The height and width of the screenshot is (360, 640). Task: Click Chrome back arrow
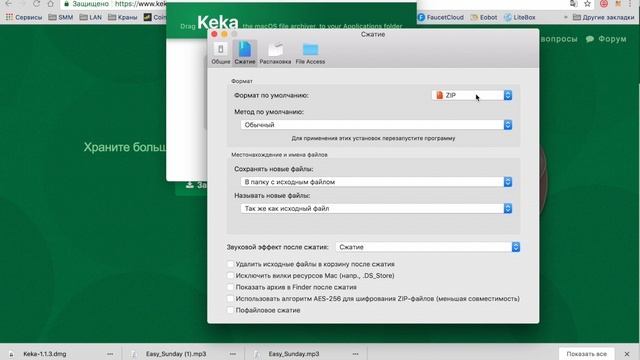point(9,4)
